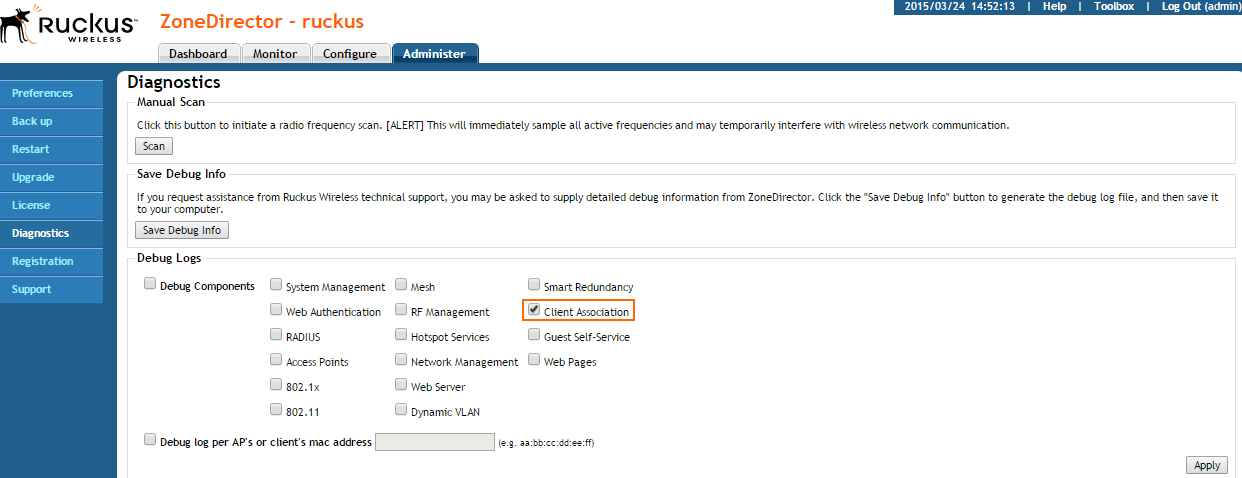Go to Preferences in sidebar

pos(52,93)
